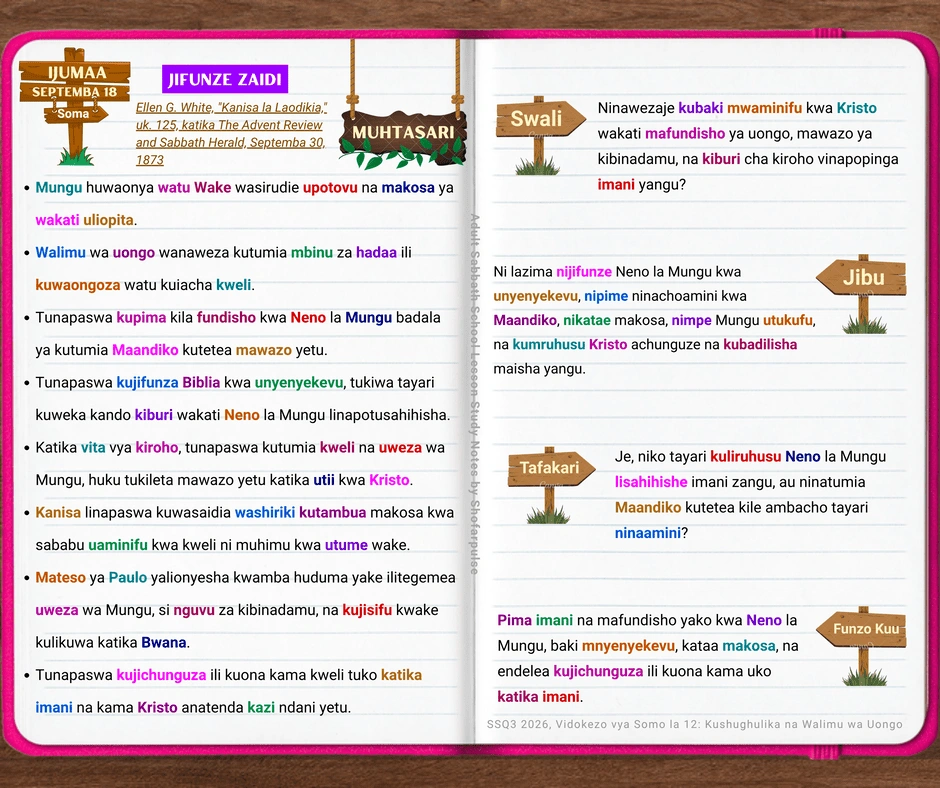The image size is (940, 788).
Task: Click the reflection text 'Je, niko tayari kuliruhusu Neno'
Action: tap(750, 456)
